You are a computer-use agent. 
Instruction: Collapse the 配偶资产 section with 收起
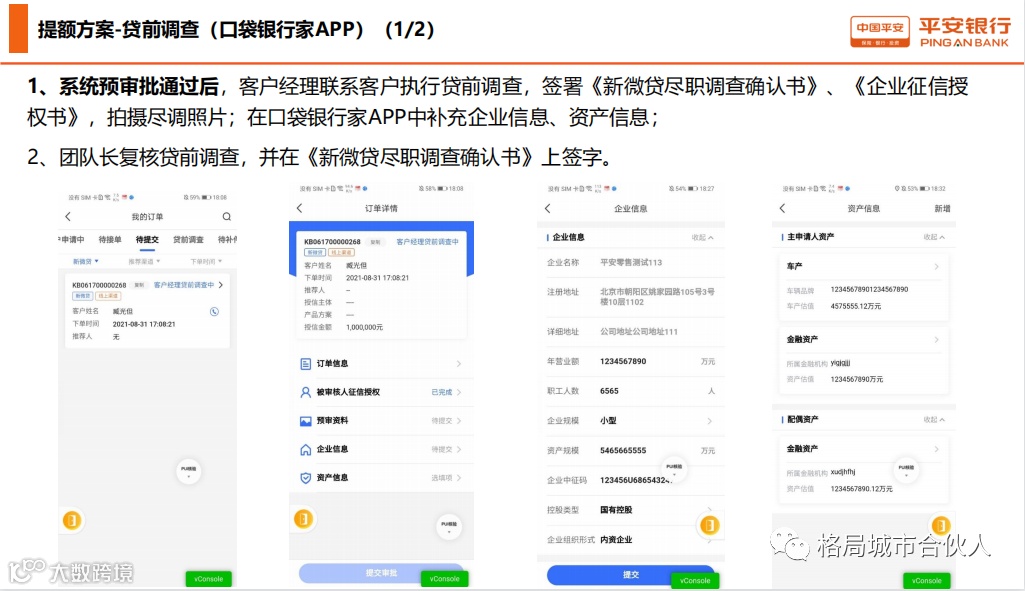(x=934, y=419)
